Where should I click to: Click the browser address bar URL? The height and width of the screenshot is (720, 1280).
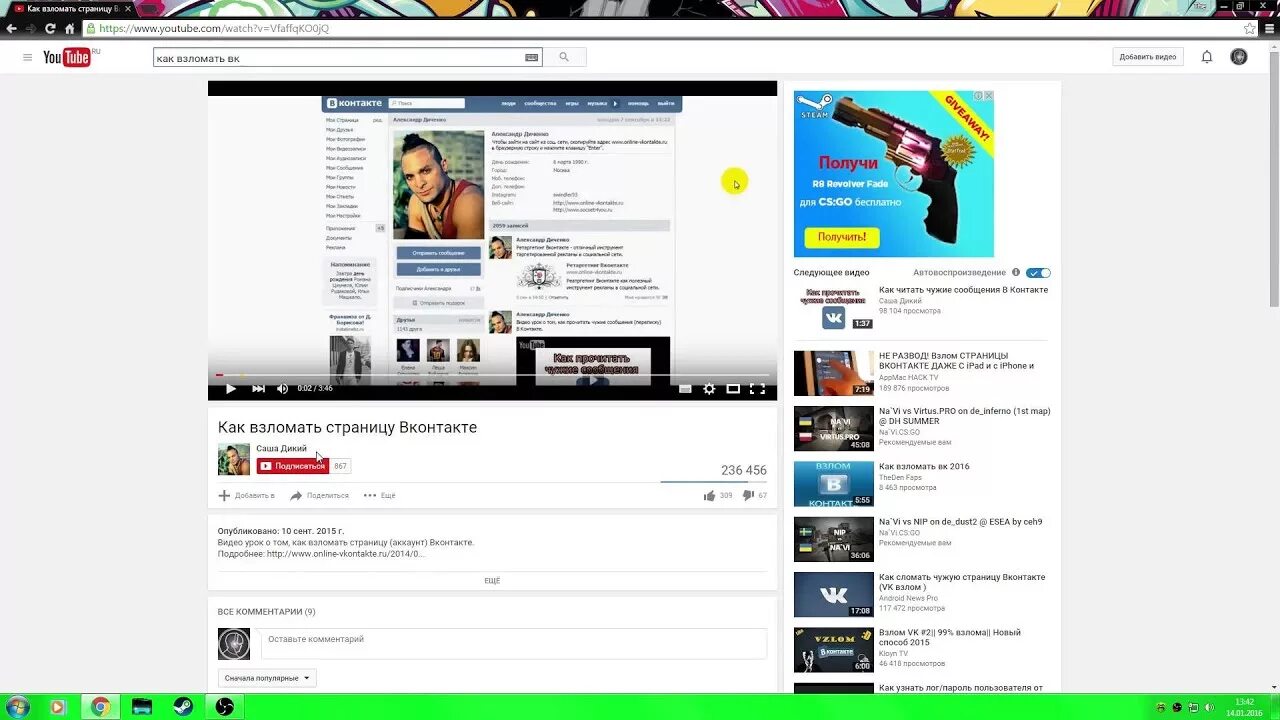[214, 28]
